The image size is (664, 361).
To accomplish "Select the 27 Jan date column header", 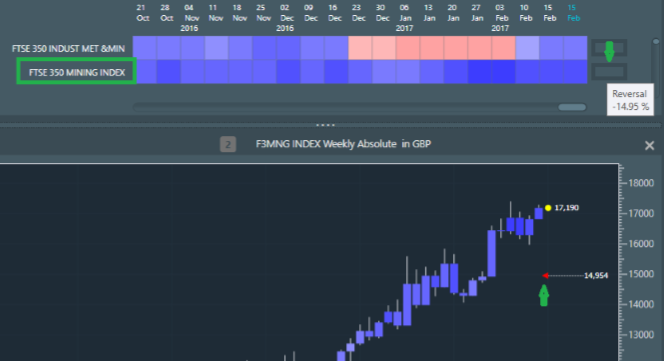I will pyautogui.click(x=477, y=13).
